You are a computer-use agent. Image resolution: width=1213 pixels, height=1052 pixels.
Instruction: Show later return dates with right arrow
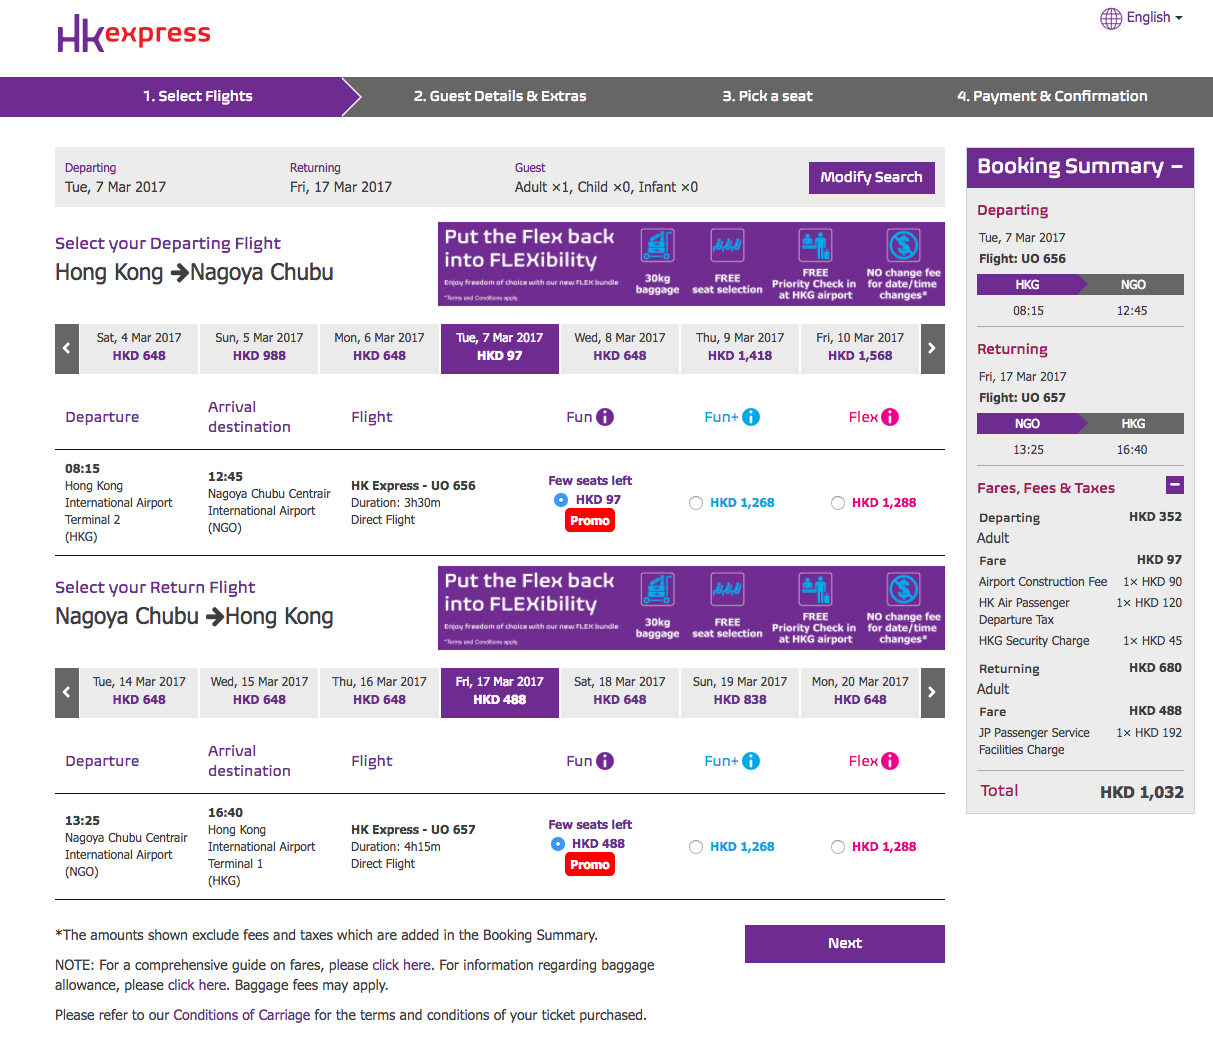(x=932, y=692)
